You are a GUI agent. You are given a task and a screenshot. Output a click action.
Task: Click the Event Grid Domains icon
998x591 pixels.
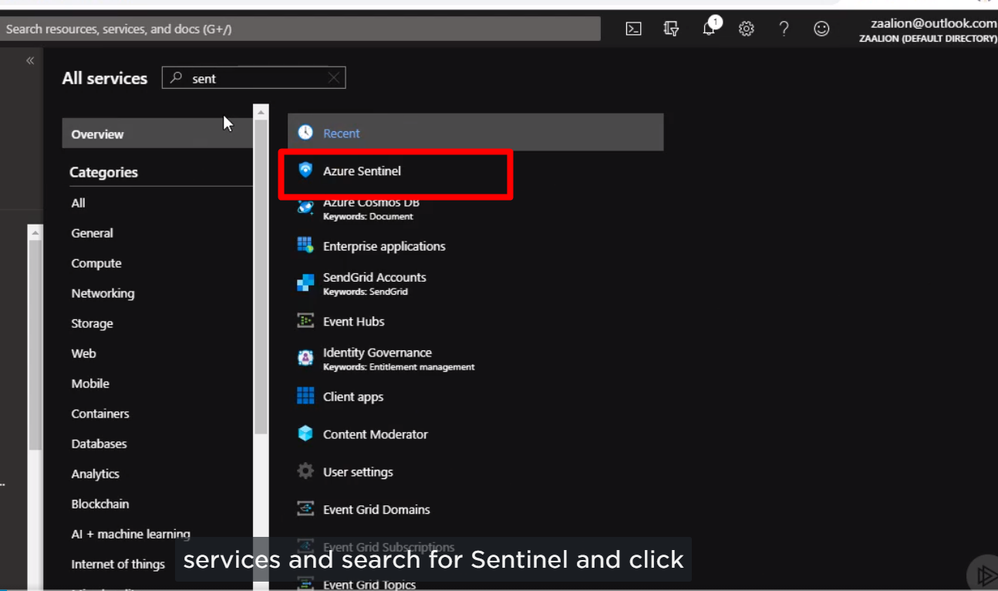[x=306, y=508]
